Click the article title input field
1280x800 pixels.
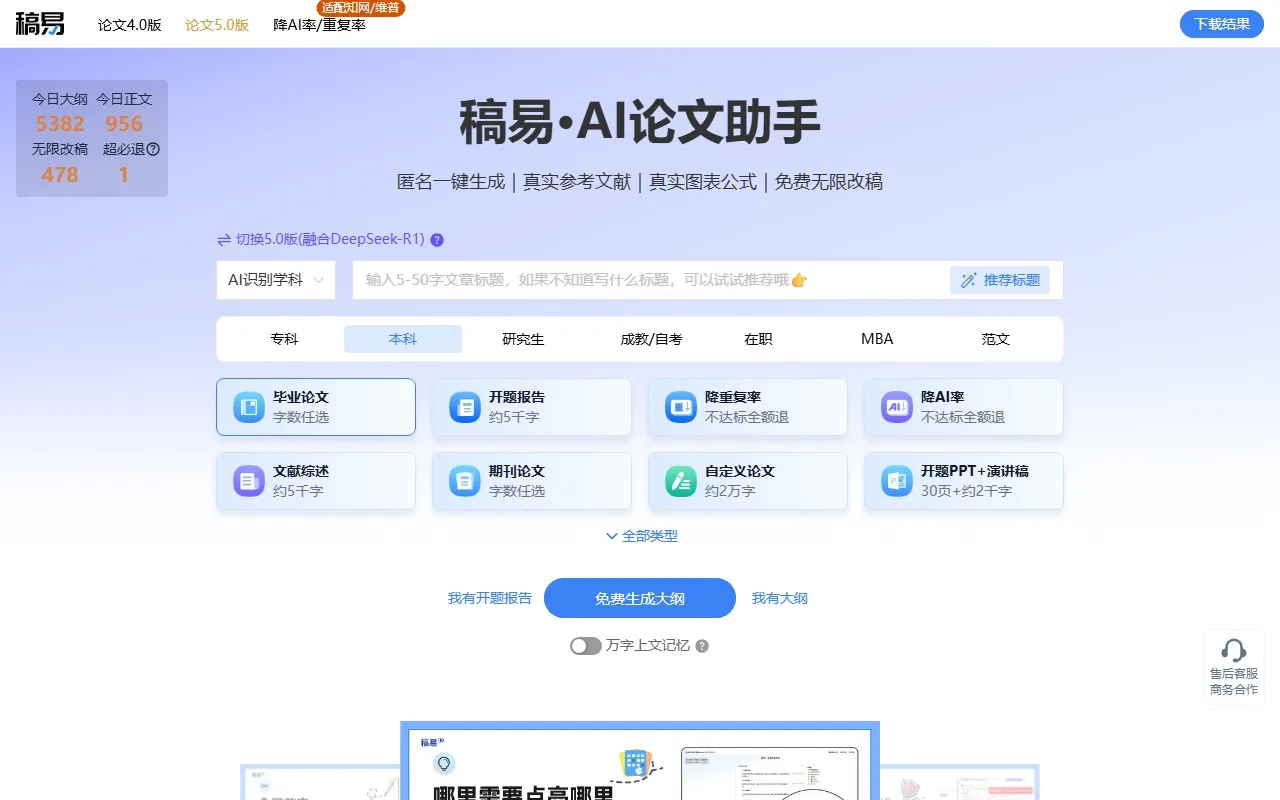650,280
